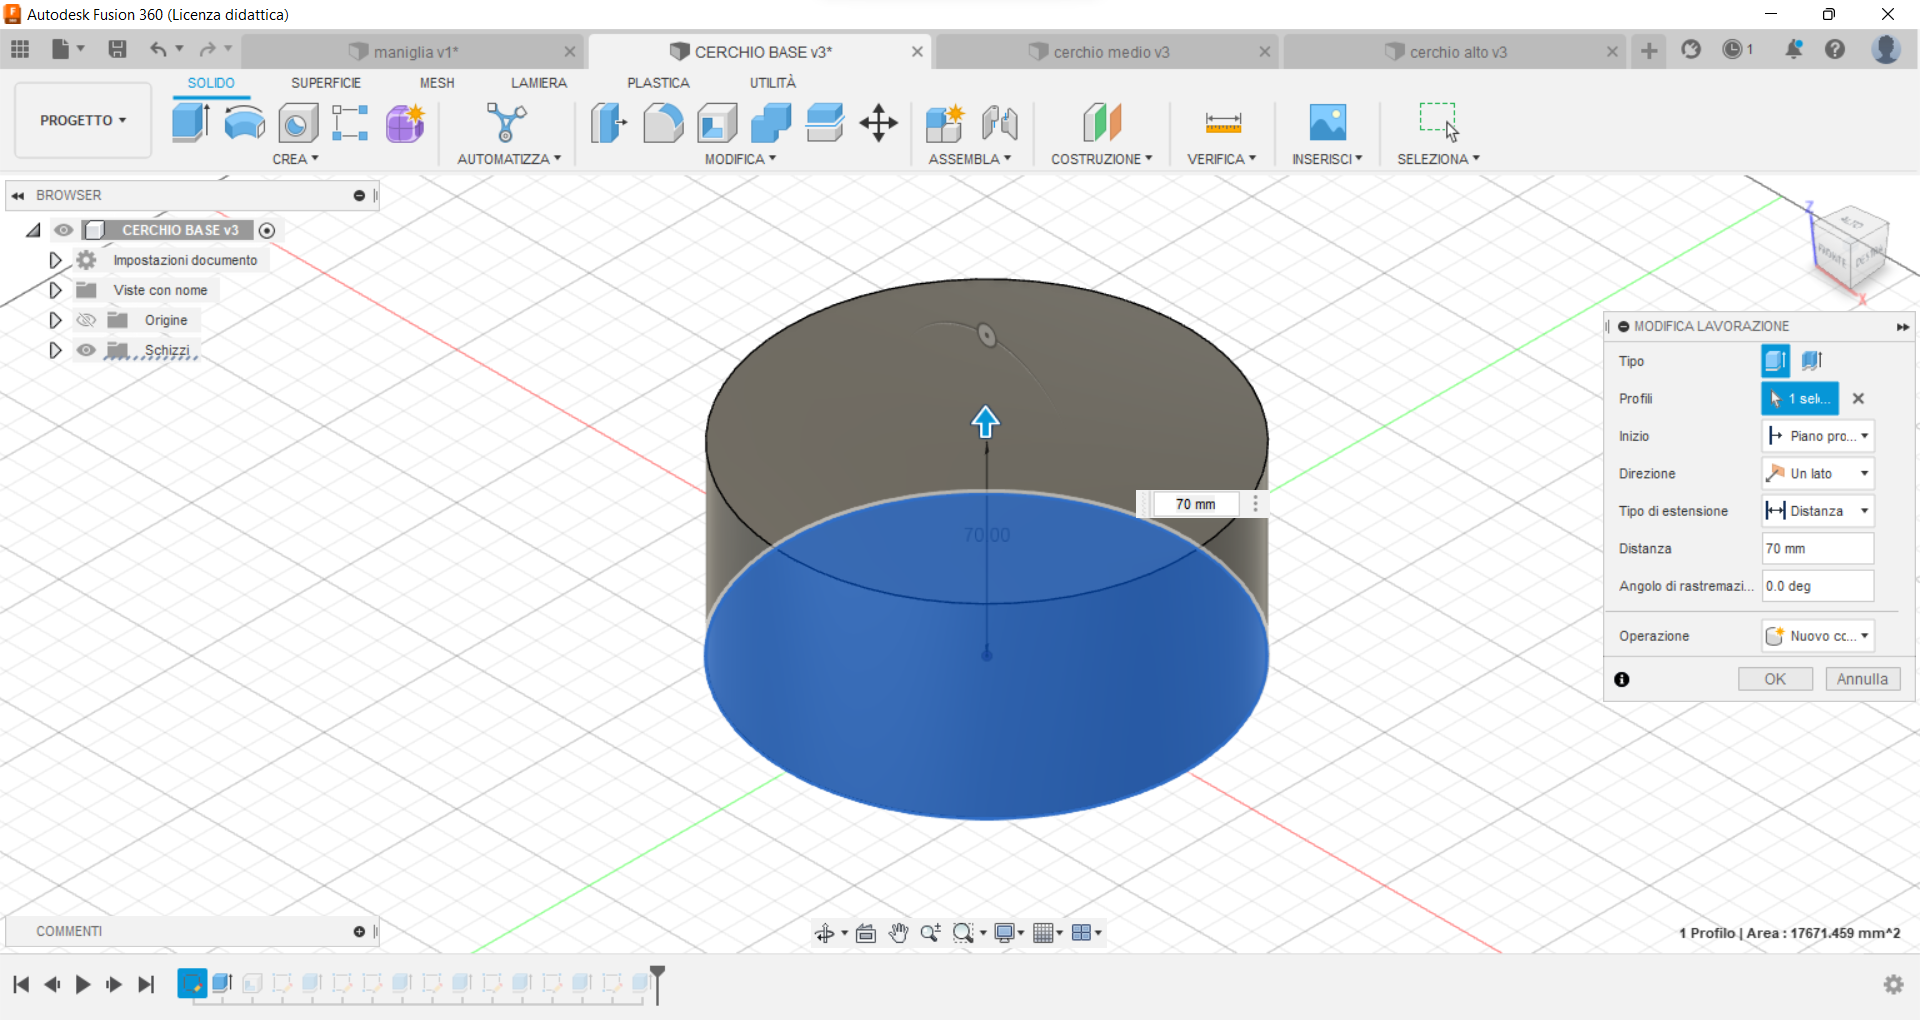Toggle visibility of CERCHIO BASE v3 component
This screenshot has width=1920, height=1020.
click(x=63, y=230)
